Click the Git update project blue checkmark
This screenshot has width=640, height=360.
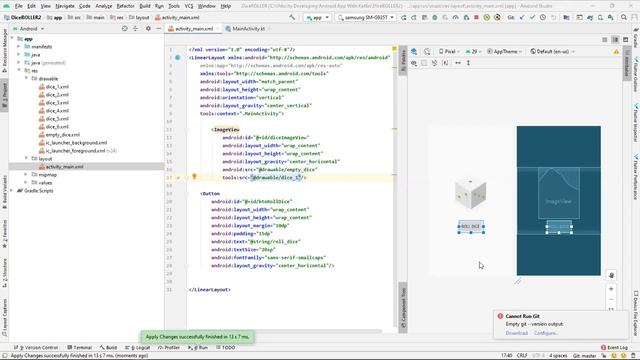click(522, 18)
